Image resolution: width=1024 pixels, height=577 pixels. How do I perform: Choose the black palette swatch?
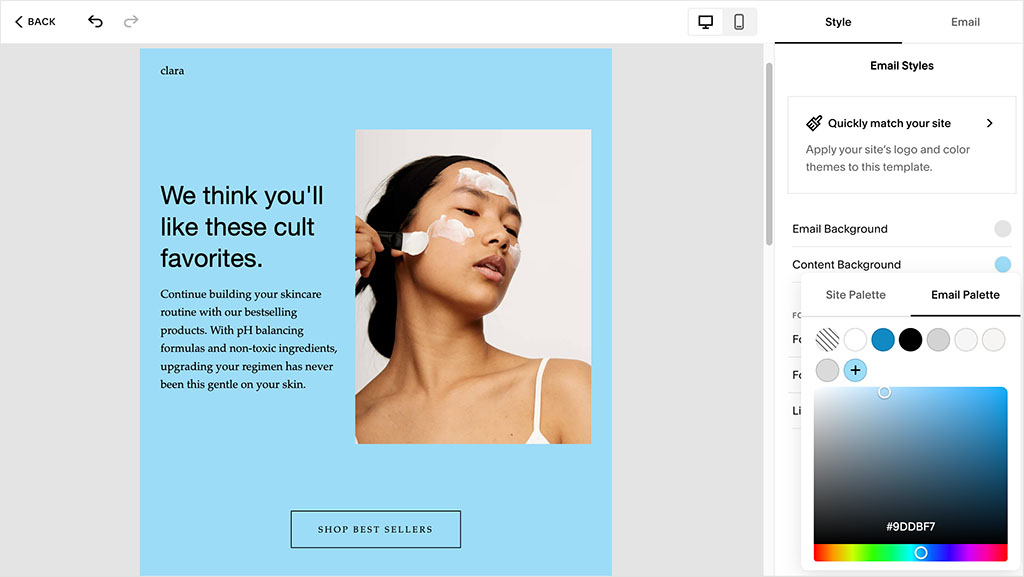(910, 339)
